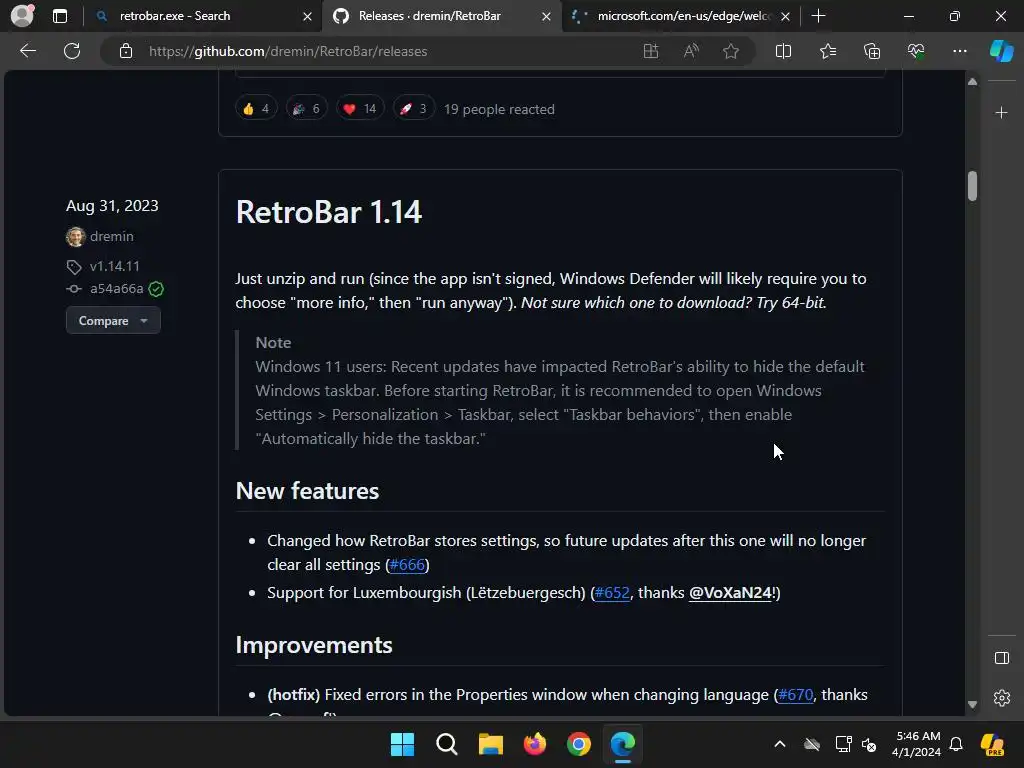Launch the Copilot sidebar icon

pos(1001,51)
